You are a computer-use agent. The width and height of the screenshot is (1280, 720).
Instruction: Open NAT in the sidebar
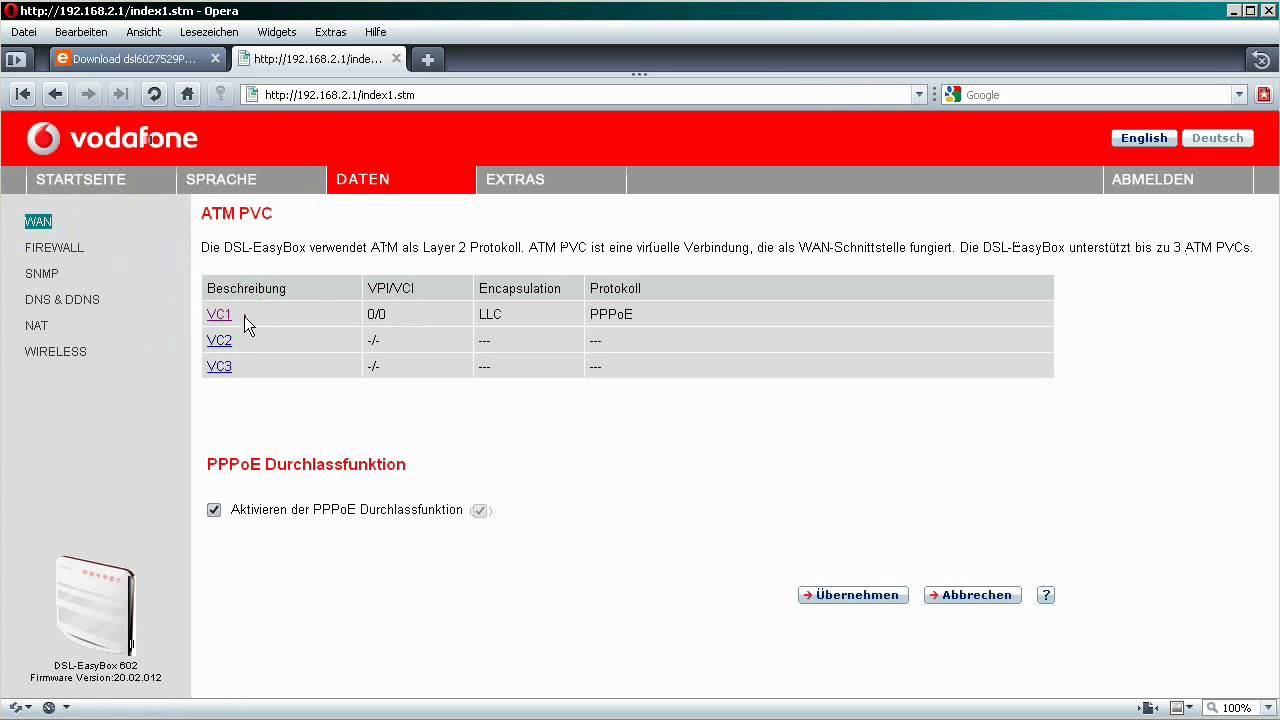(36, 326)
